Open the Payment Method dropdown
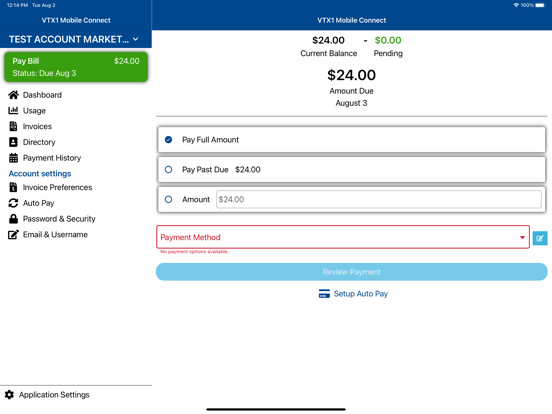Screen dimensions: 552x414 click(343, 237)
